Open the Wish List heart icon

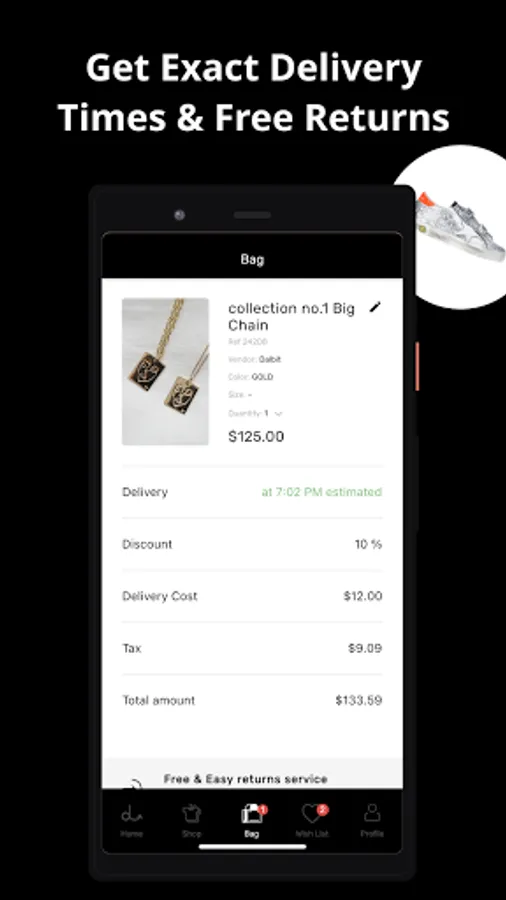click(312, 813)
